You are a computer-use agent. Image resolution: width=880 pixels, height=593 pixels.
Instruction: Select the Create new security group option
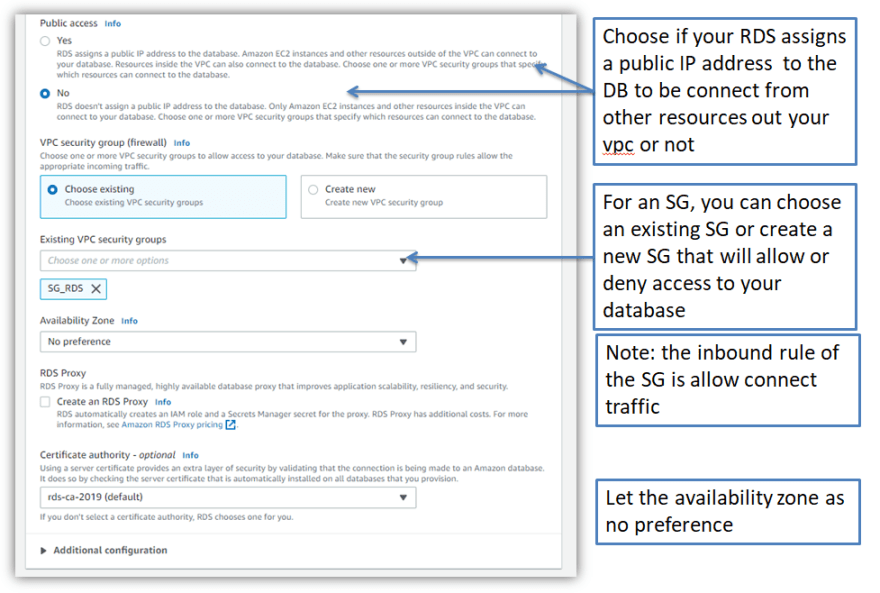424,196
